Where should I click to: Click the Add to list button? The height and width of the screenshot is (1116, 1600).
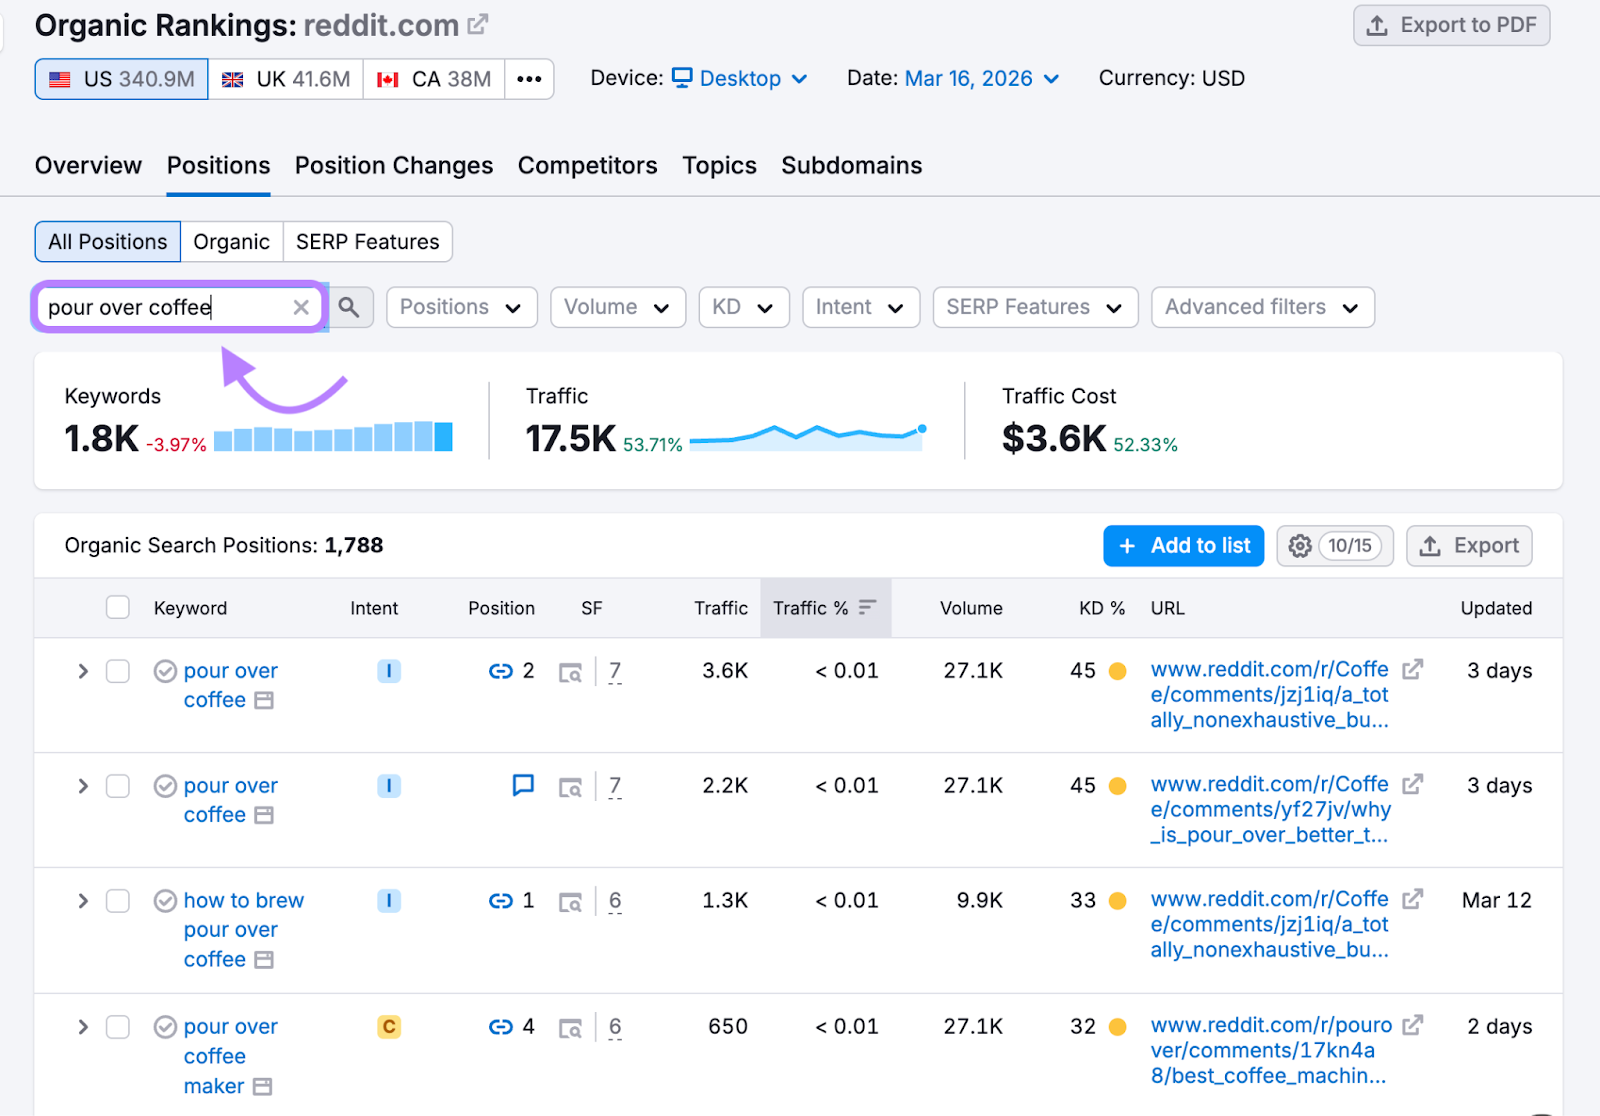coord(1183,546)
